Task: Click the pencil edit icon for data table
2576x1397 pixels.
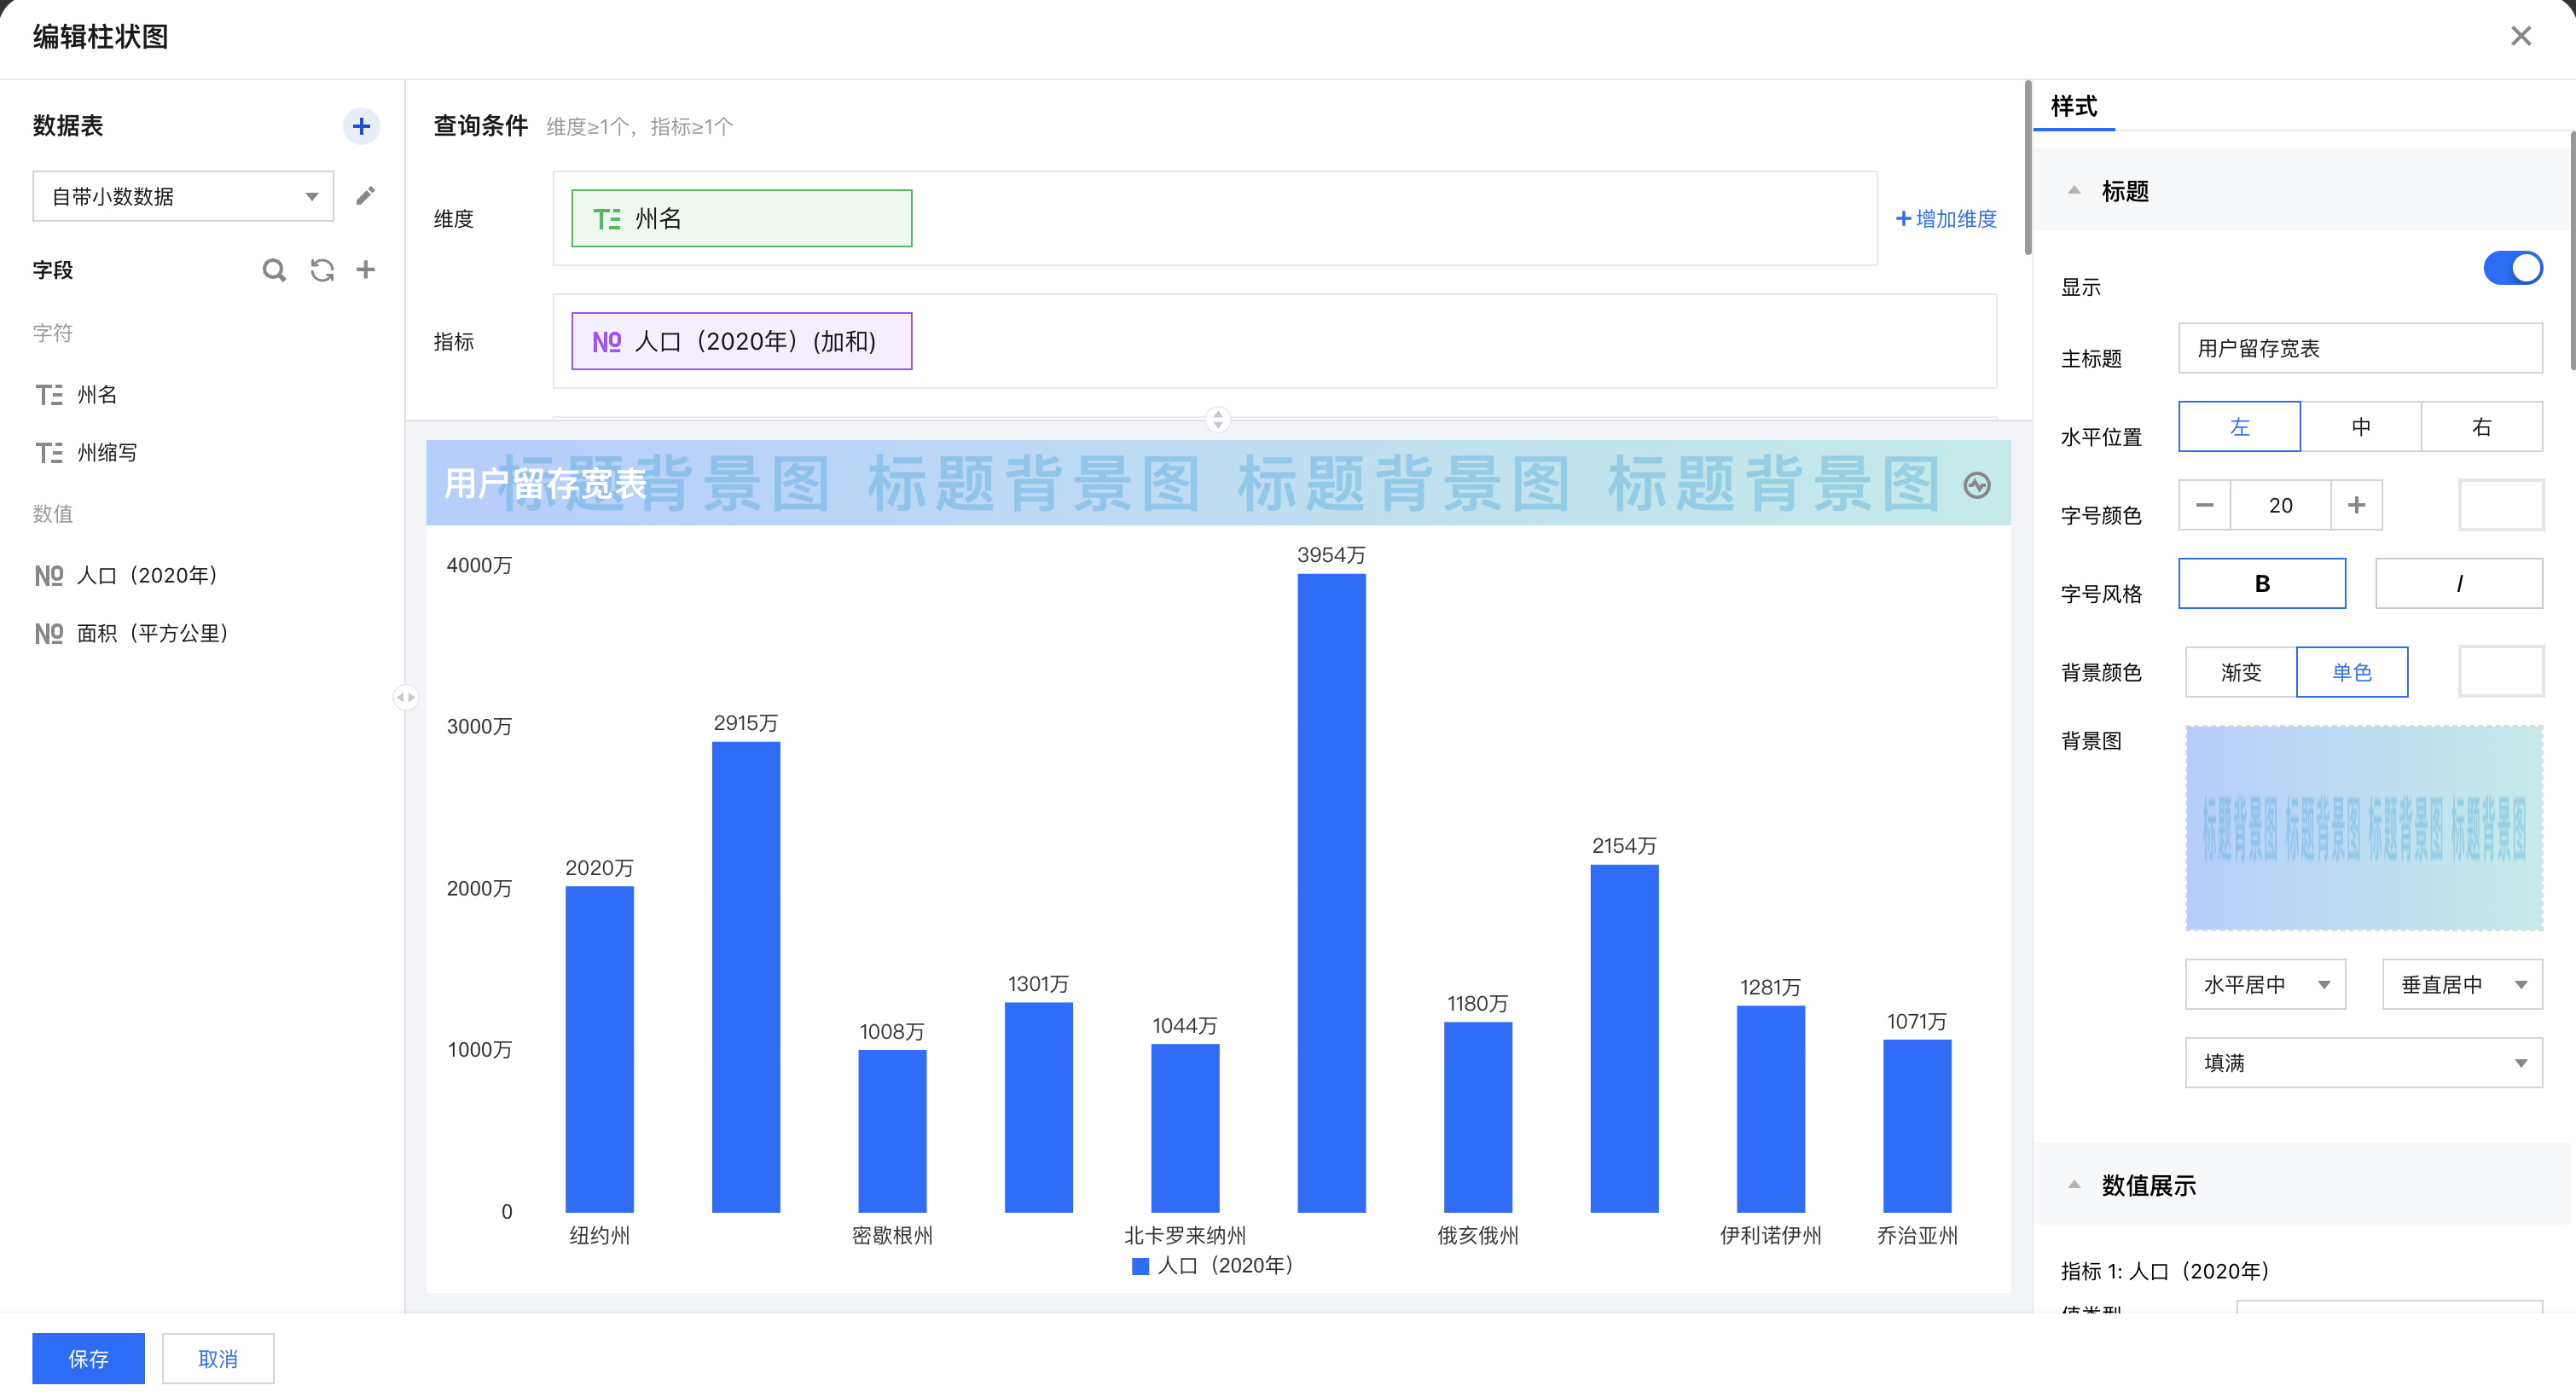Action: [365, 195]
